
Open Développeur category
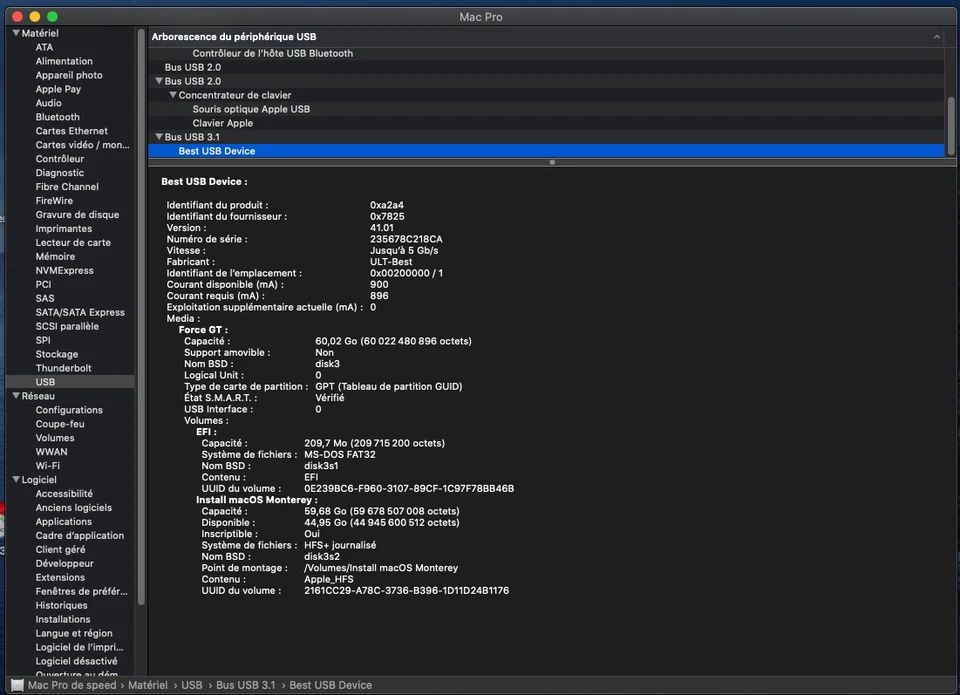pyautogui.click(x=64, y=563)
